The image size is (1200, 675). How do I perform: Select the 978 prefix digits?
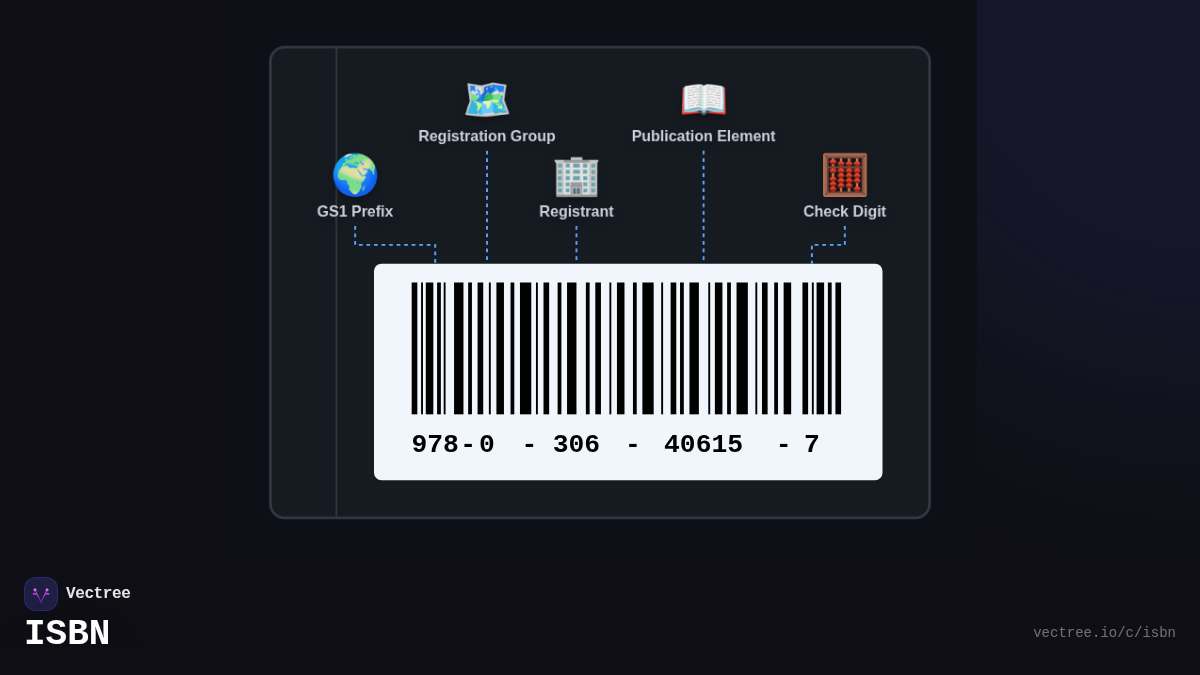(435, 444)
